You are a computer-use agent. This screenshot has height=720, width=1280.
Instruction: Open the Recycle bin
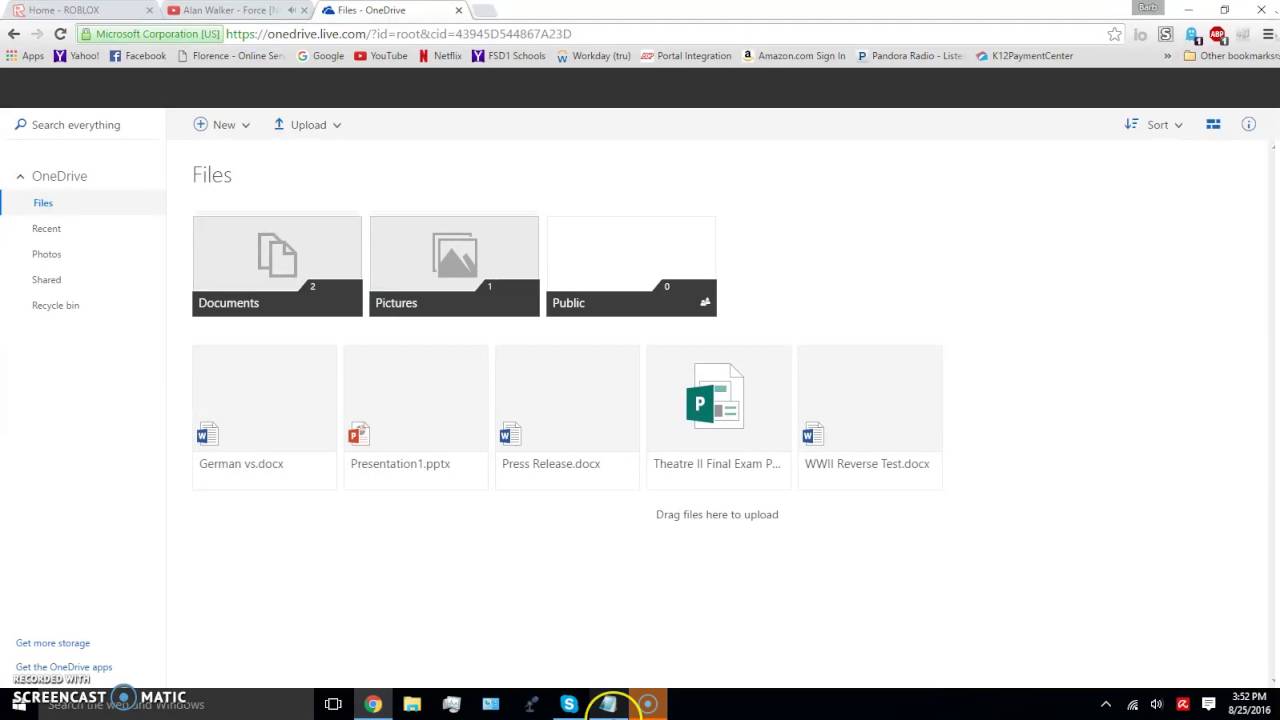pos(55,306)
